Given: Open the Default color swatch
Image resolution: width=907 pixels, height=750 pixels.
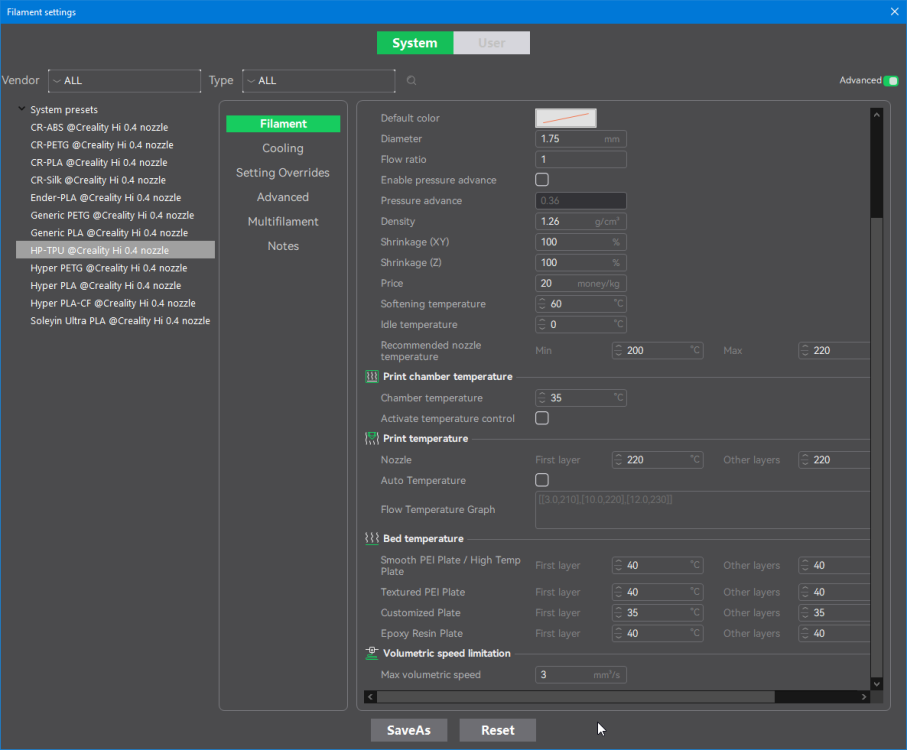Looking at the screenshot, I should (x=566, y=118).
